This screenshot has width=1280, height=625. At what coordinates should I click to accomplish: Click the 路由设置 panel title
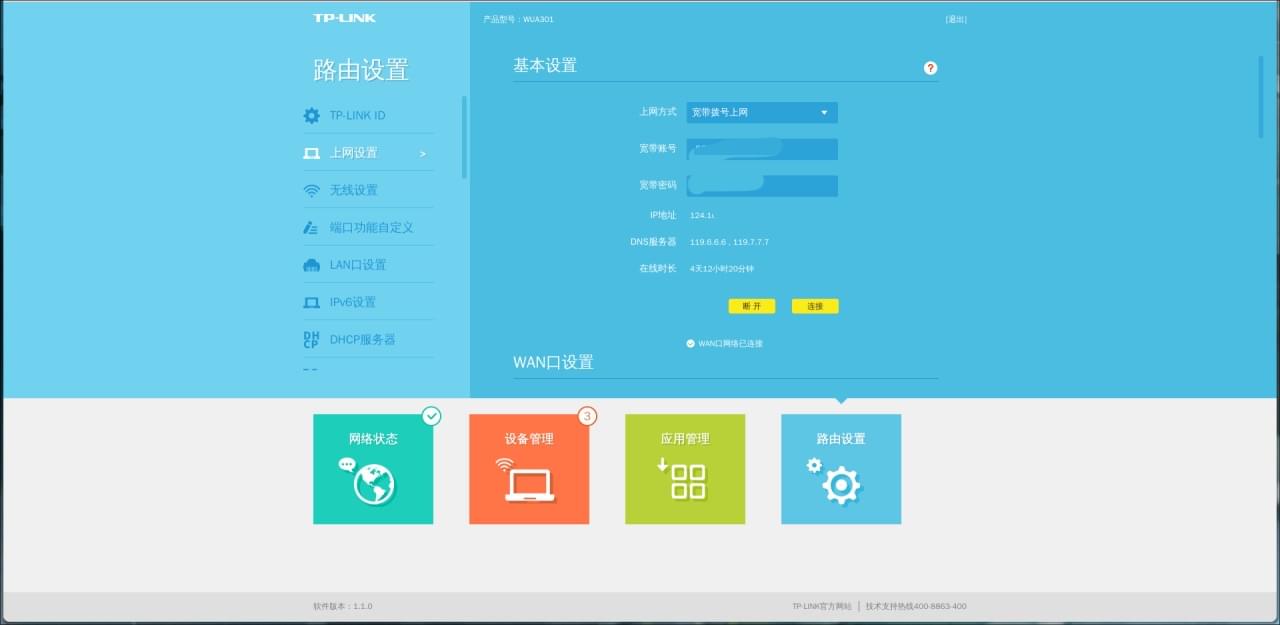pos(361,70)
